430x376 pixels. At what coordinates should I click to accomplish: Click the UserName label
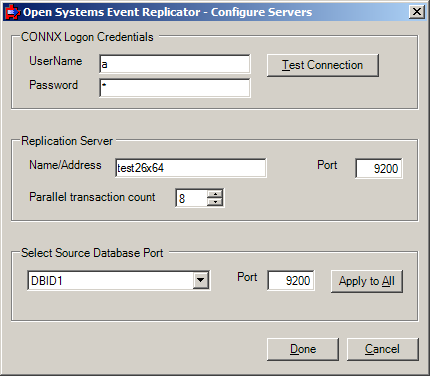(x=56, y=61)
